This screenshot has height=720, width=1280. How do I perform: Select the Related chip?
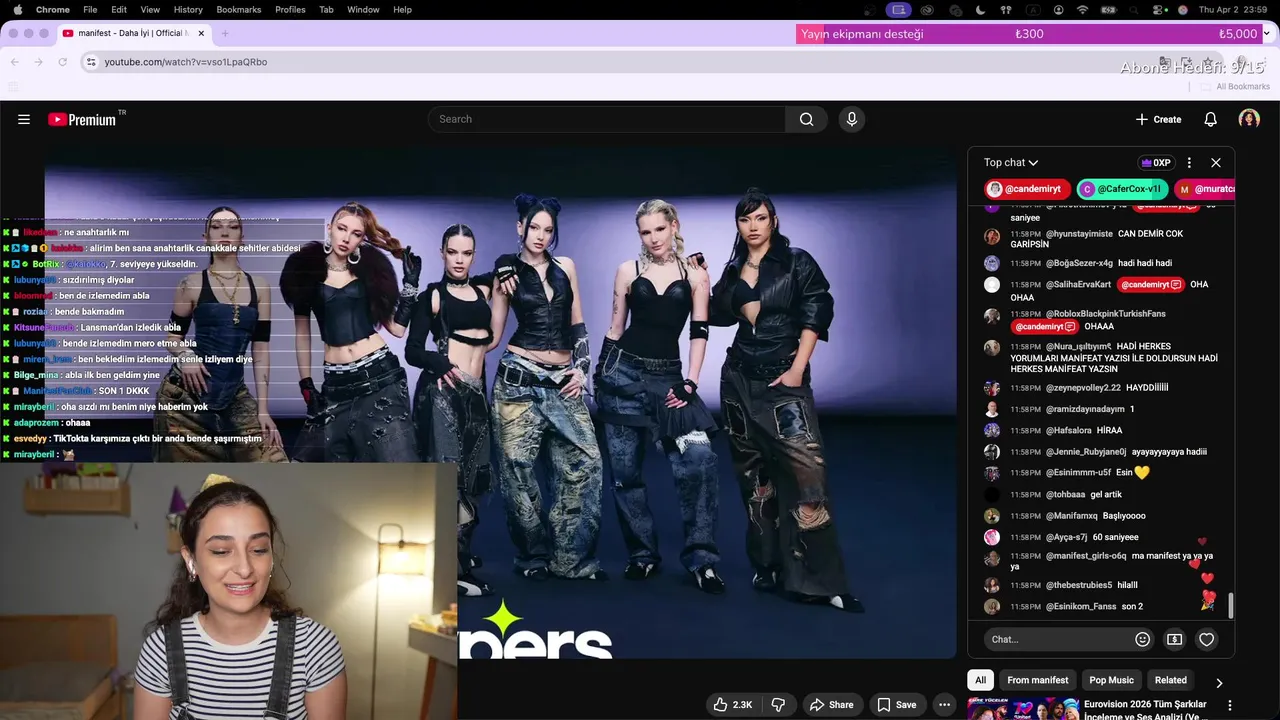tap(1171, 680)
